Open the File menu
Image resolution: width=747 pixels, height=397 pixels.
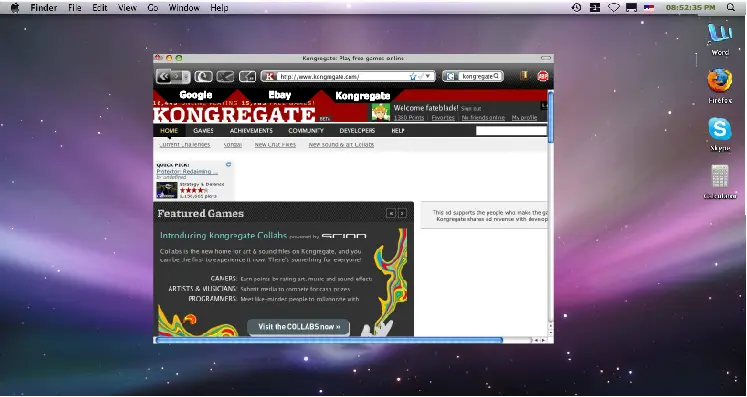(x=75, y=8)
